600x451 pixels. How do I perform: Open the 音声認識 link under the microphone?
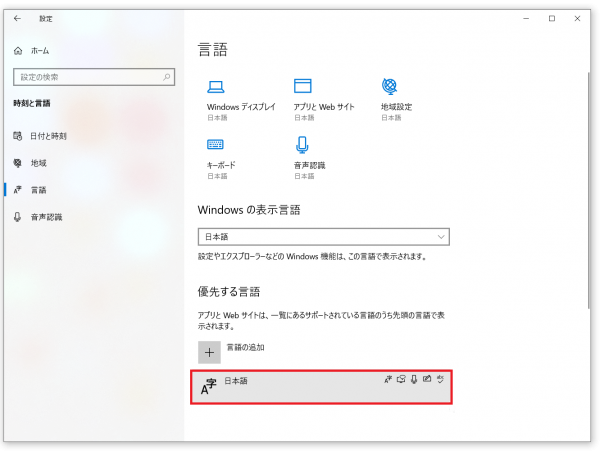click(x=310, y=165)
